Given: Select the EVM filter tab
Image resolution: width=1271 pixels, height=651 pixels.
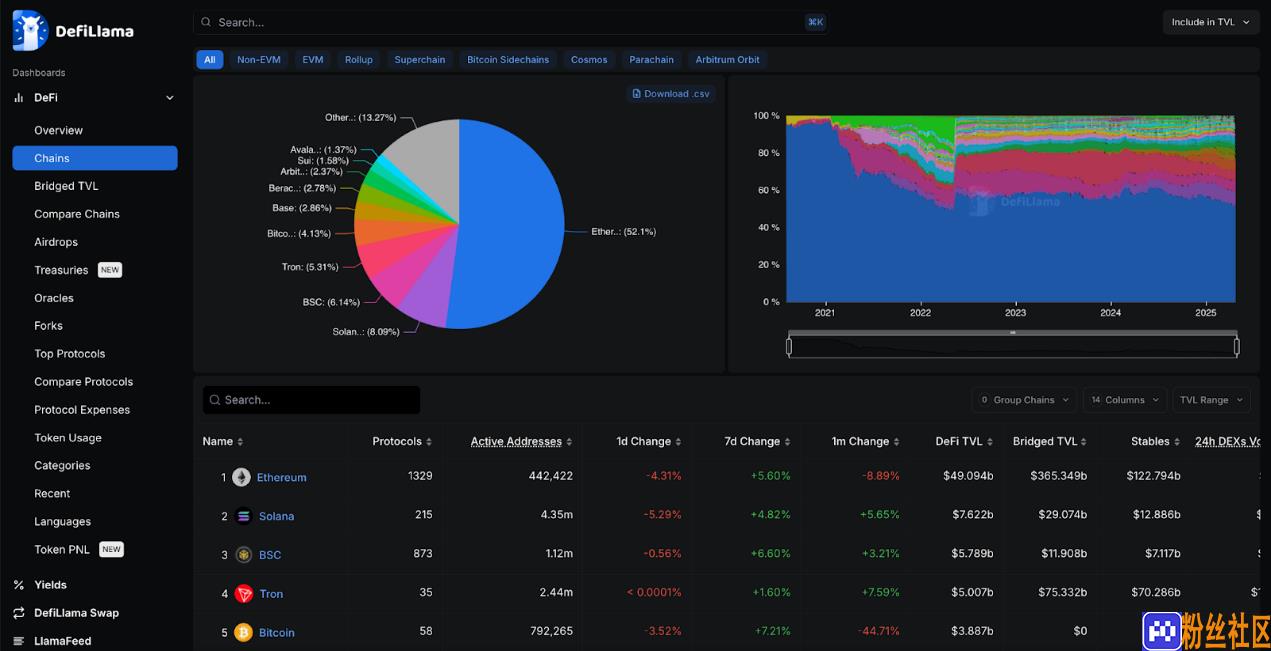Looking at the screenshot, I should (x=313, y=60).
